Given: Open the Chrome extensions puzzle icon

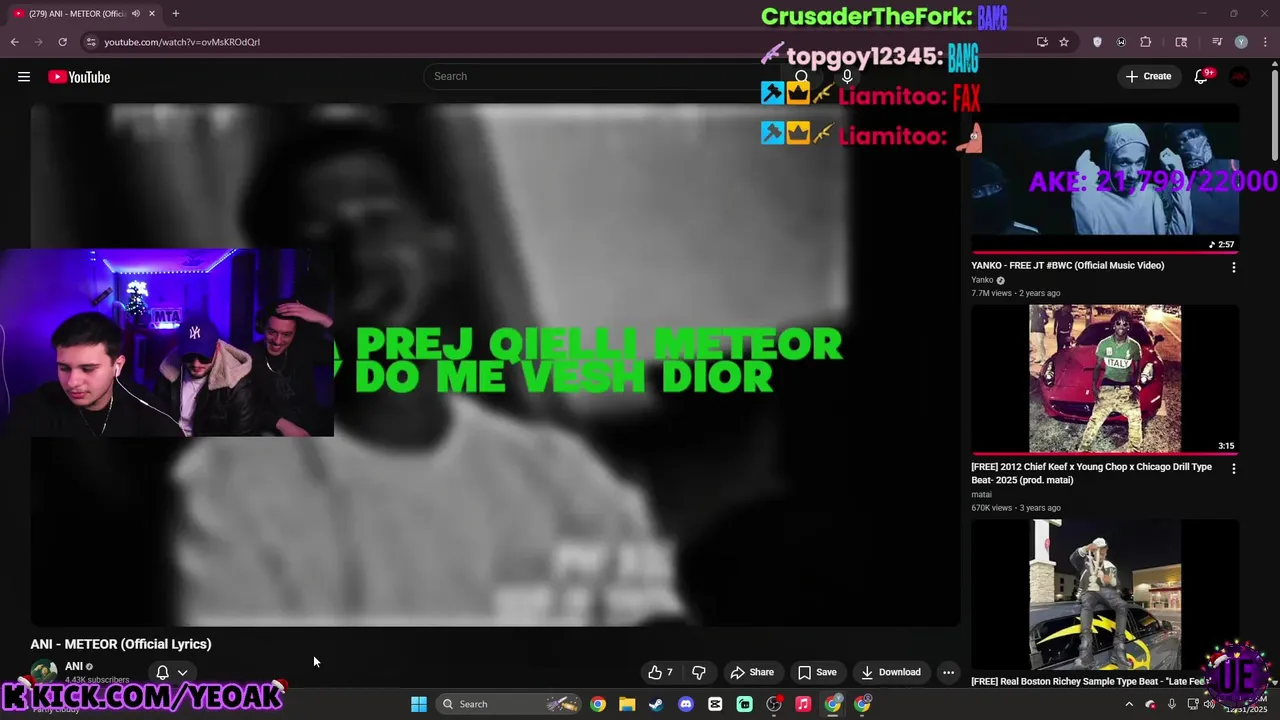Looking at the screenshot, I should click(x=1146, y=42).
